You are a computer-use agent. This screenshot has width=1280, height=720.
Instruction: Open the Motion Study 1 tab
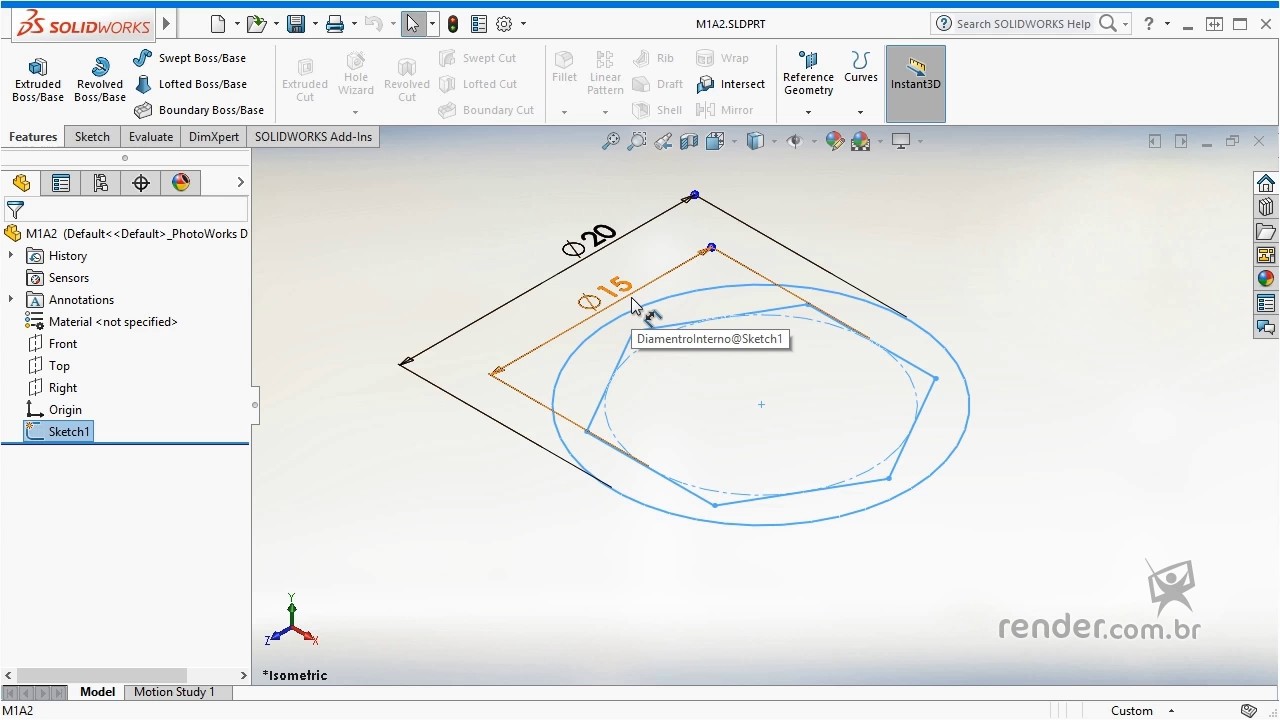[x=174, y=692]
